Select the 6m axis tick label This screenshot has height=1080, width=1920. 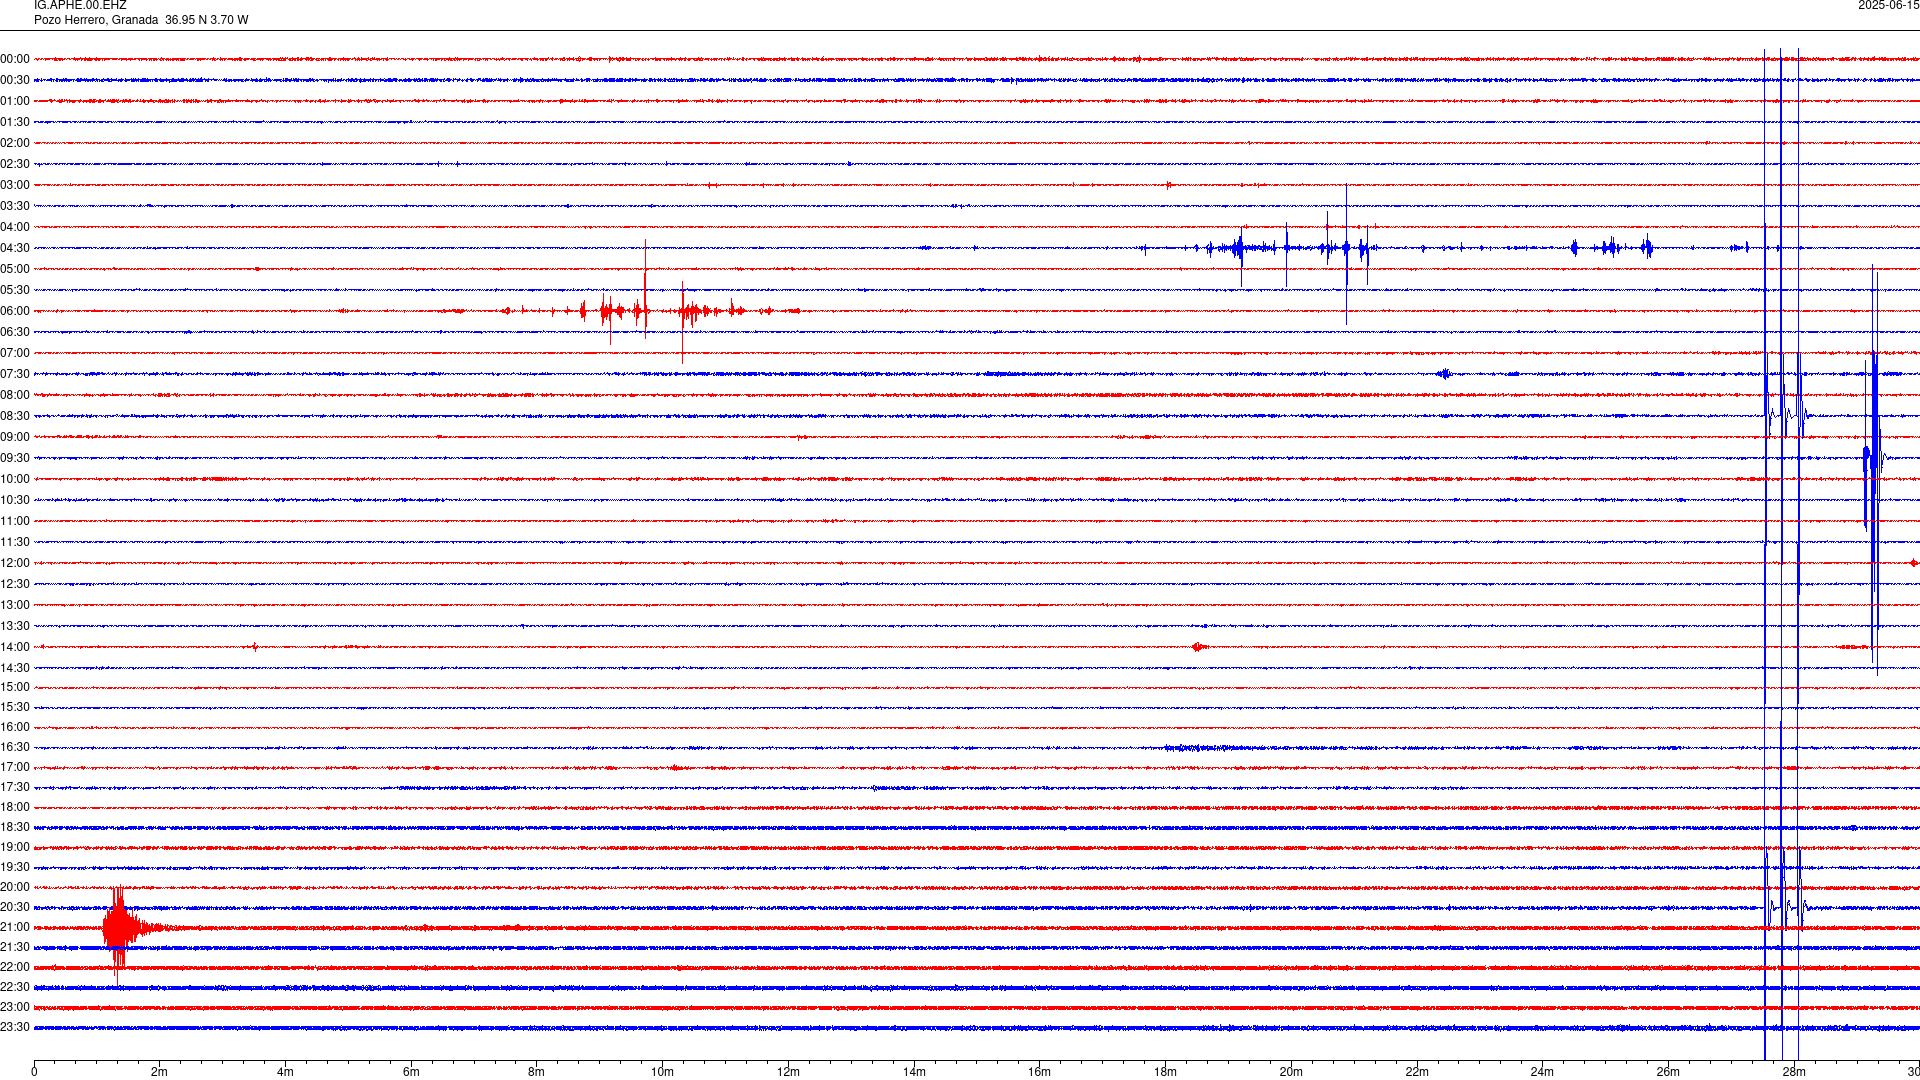pyautogui.click(x=411, y=1072)
